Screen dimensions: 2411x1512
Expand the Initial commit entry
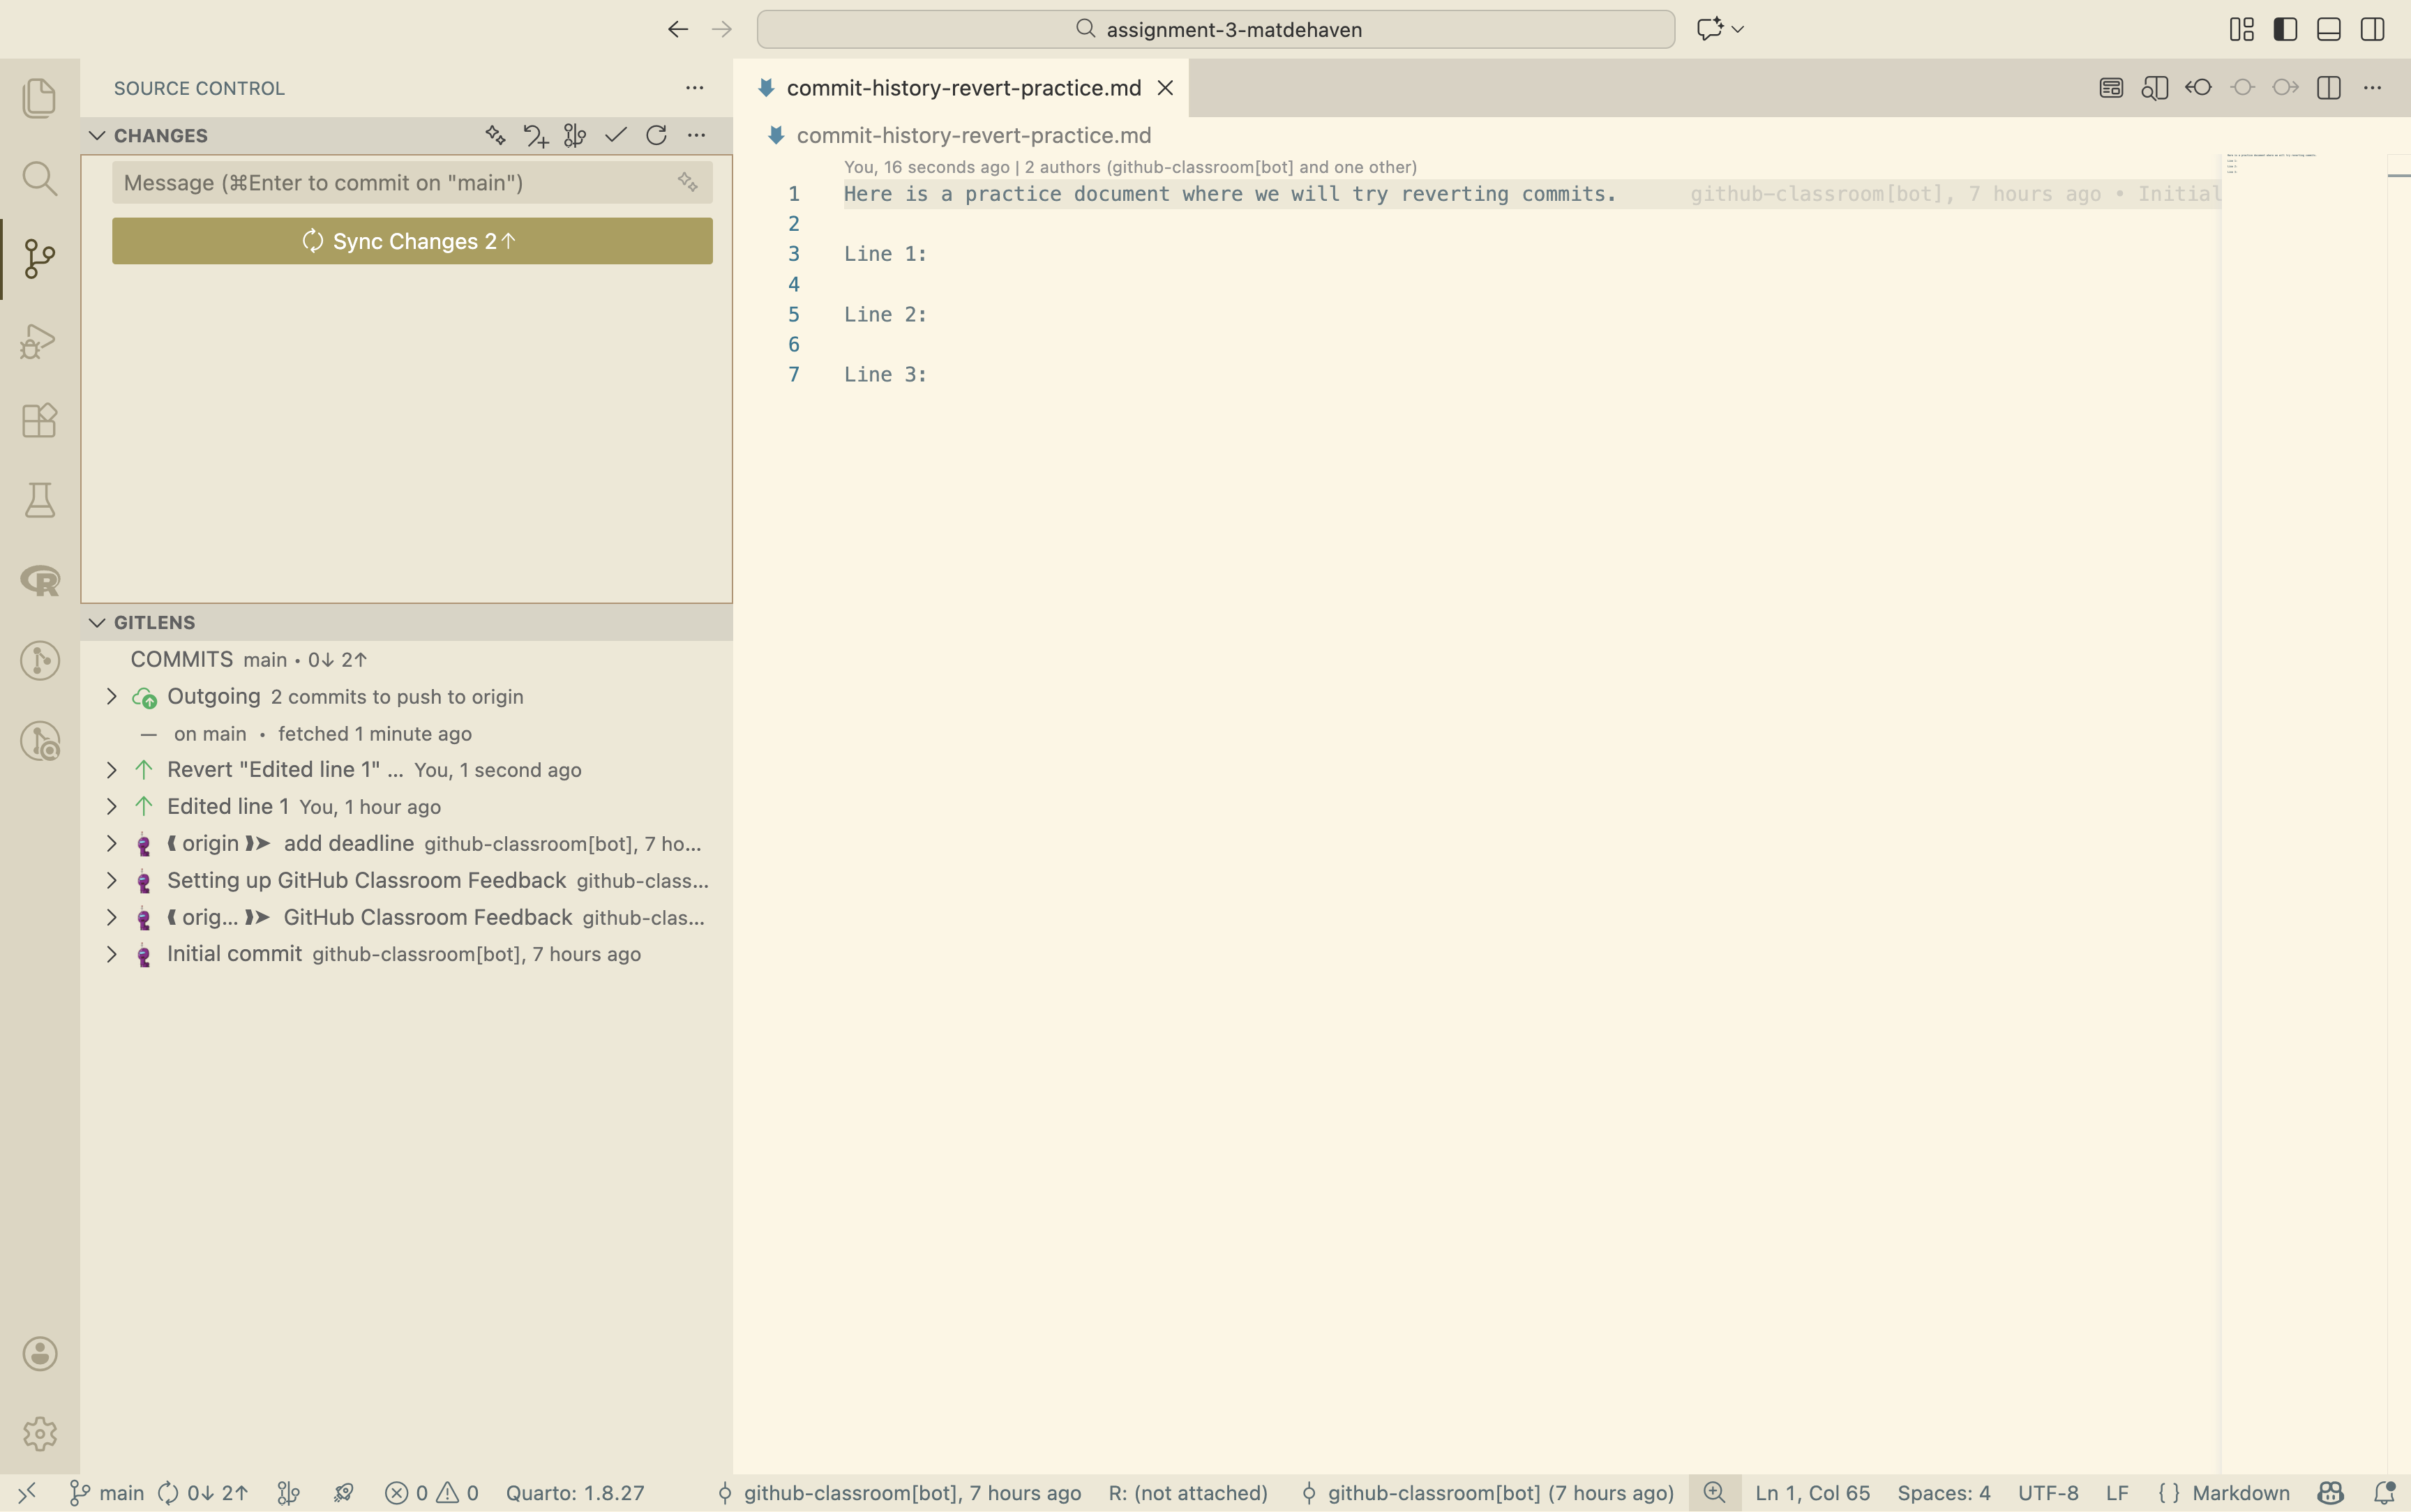111,955
